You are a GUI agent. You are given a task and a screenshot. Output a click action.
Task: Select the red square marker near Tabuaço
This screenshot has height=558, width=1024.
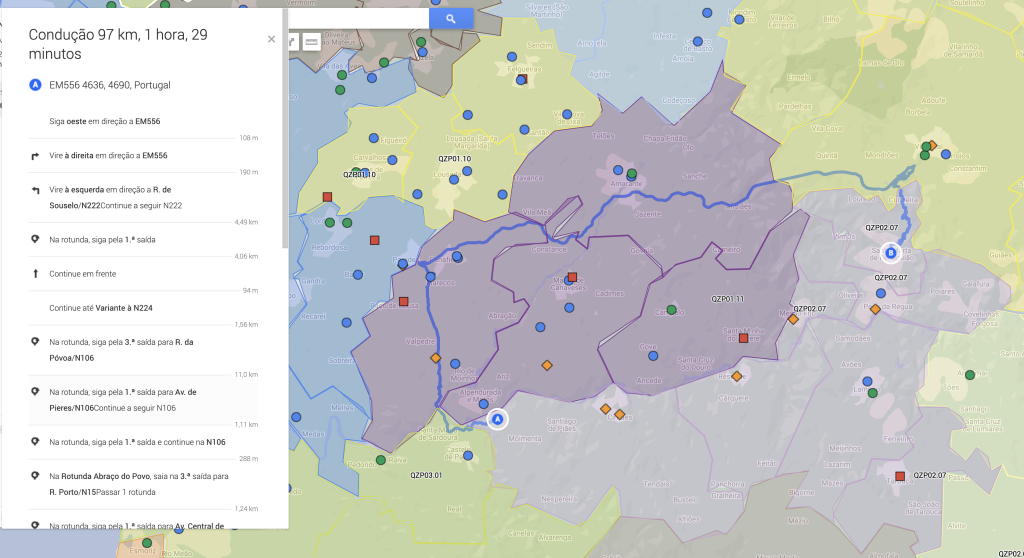900,476
